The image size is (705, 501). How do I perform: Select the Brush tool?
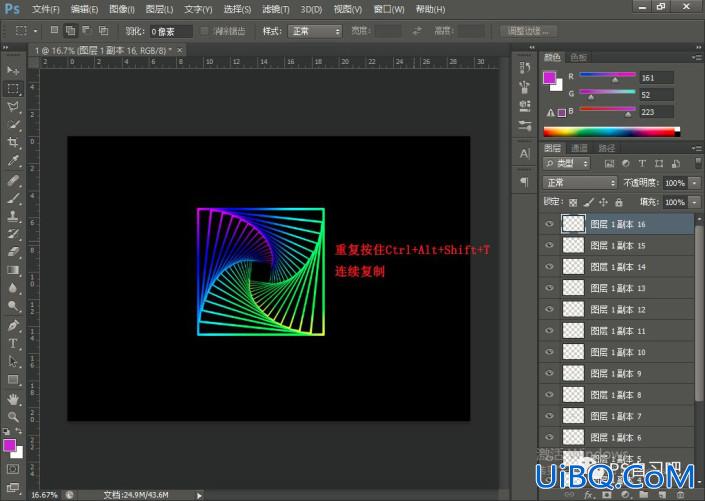coord(13,198)
